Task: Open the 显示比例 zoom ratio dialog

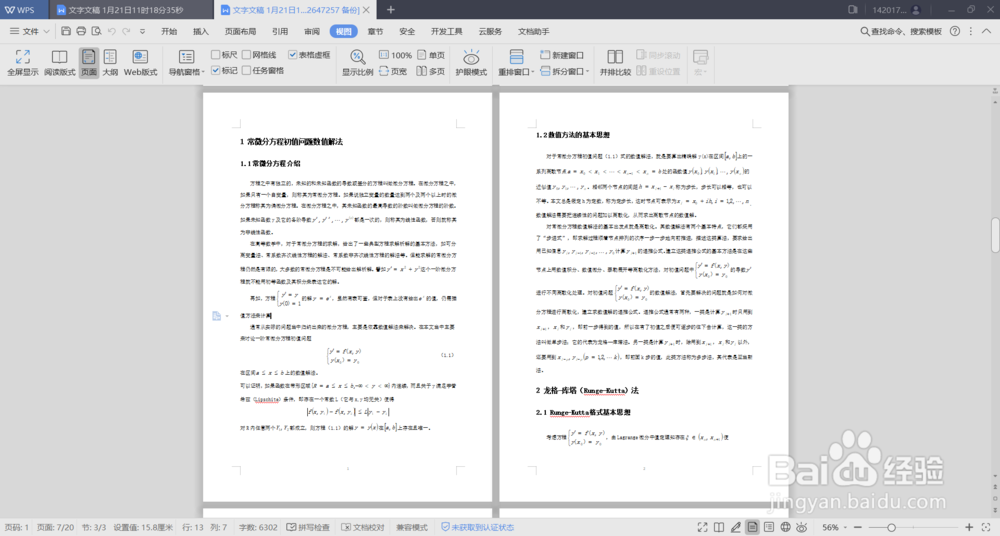Action: [357, 63]
